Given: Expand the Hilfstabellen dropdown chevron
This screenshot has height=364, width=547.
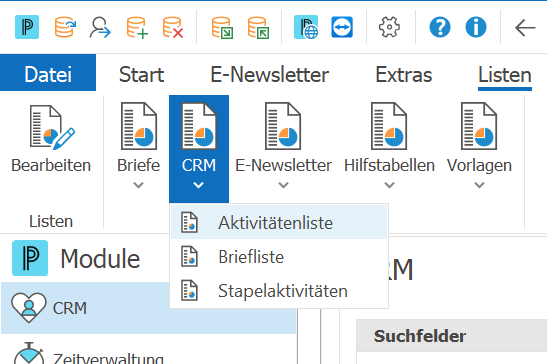Looking at the screenshot, I should pos(389,185).
